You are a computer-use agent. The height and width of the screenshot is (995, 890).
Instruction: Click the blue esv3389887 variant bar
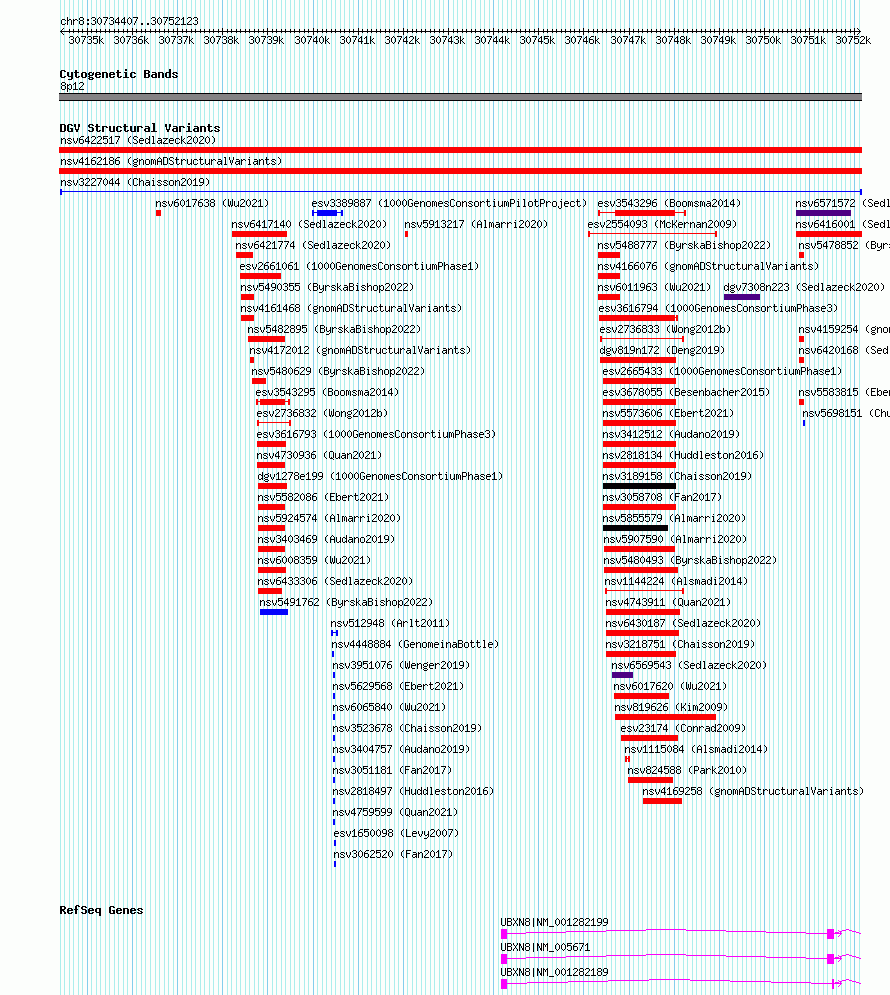coord(327,213)
